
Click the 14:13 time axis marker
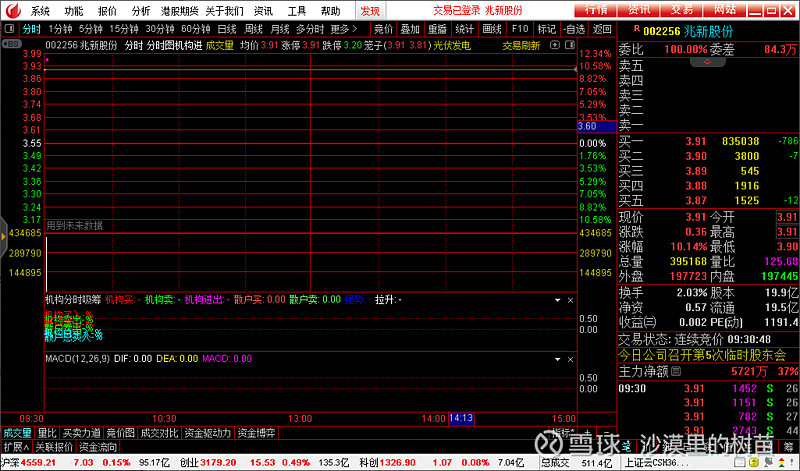click(461, 418)
